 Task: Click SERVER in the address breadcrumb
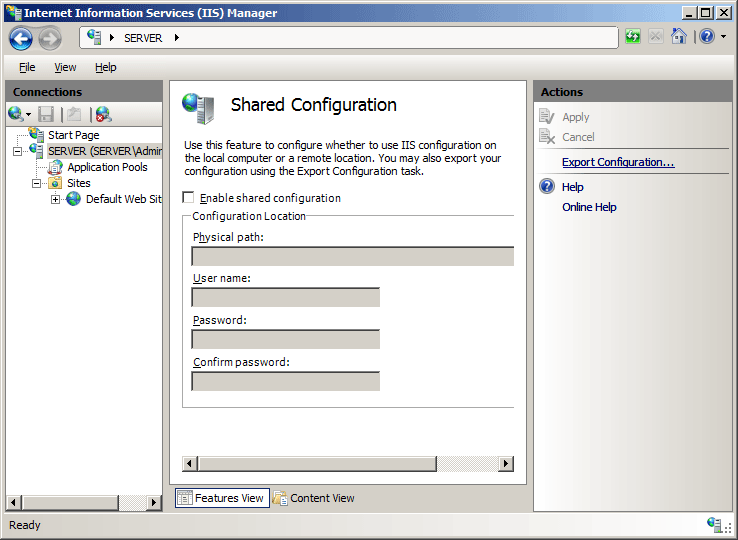(x=143, y=38)
